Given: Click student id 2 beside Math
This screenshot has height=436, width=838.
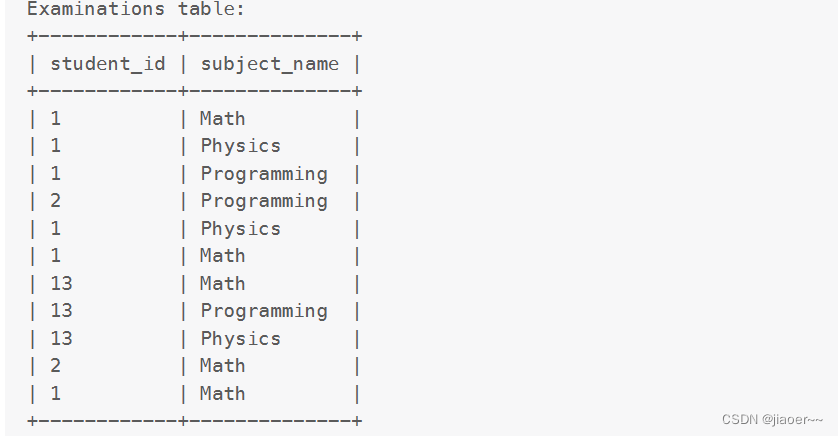Looking at the screenshot, I should pyautogui.click(x=56, y=366).
